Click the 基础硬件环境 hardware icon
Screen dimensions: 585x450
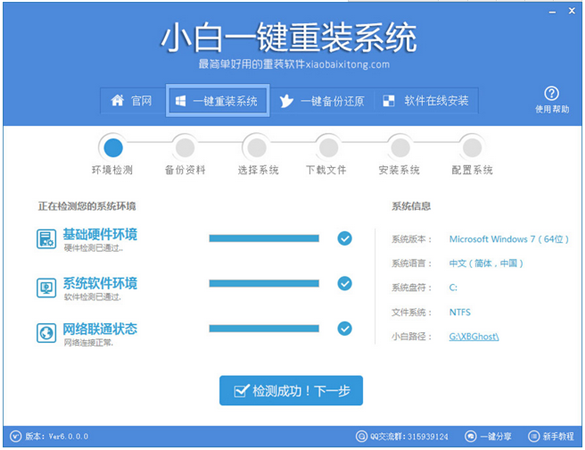tap(46, 239)
